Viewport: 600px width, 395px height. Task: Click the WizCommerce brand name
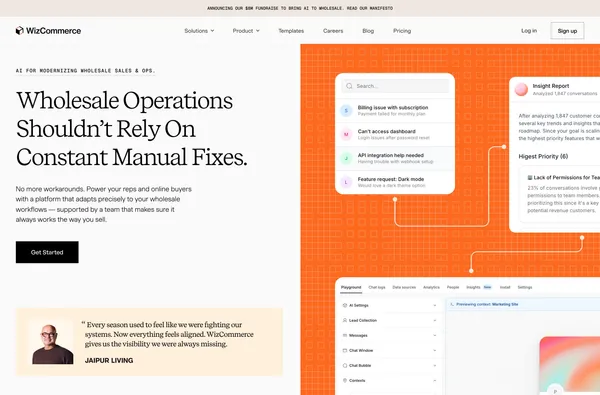(54, 31)
